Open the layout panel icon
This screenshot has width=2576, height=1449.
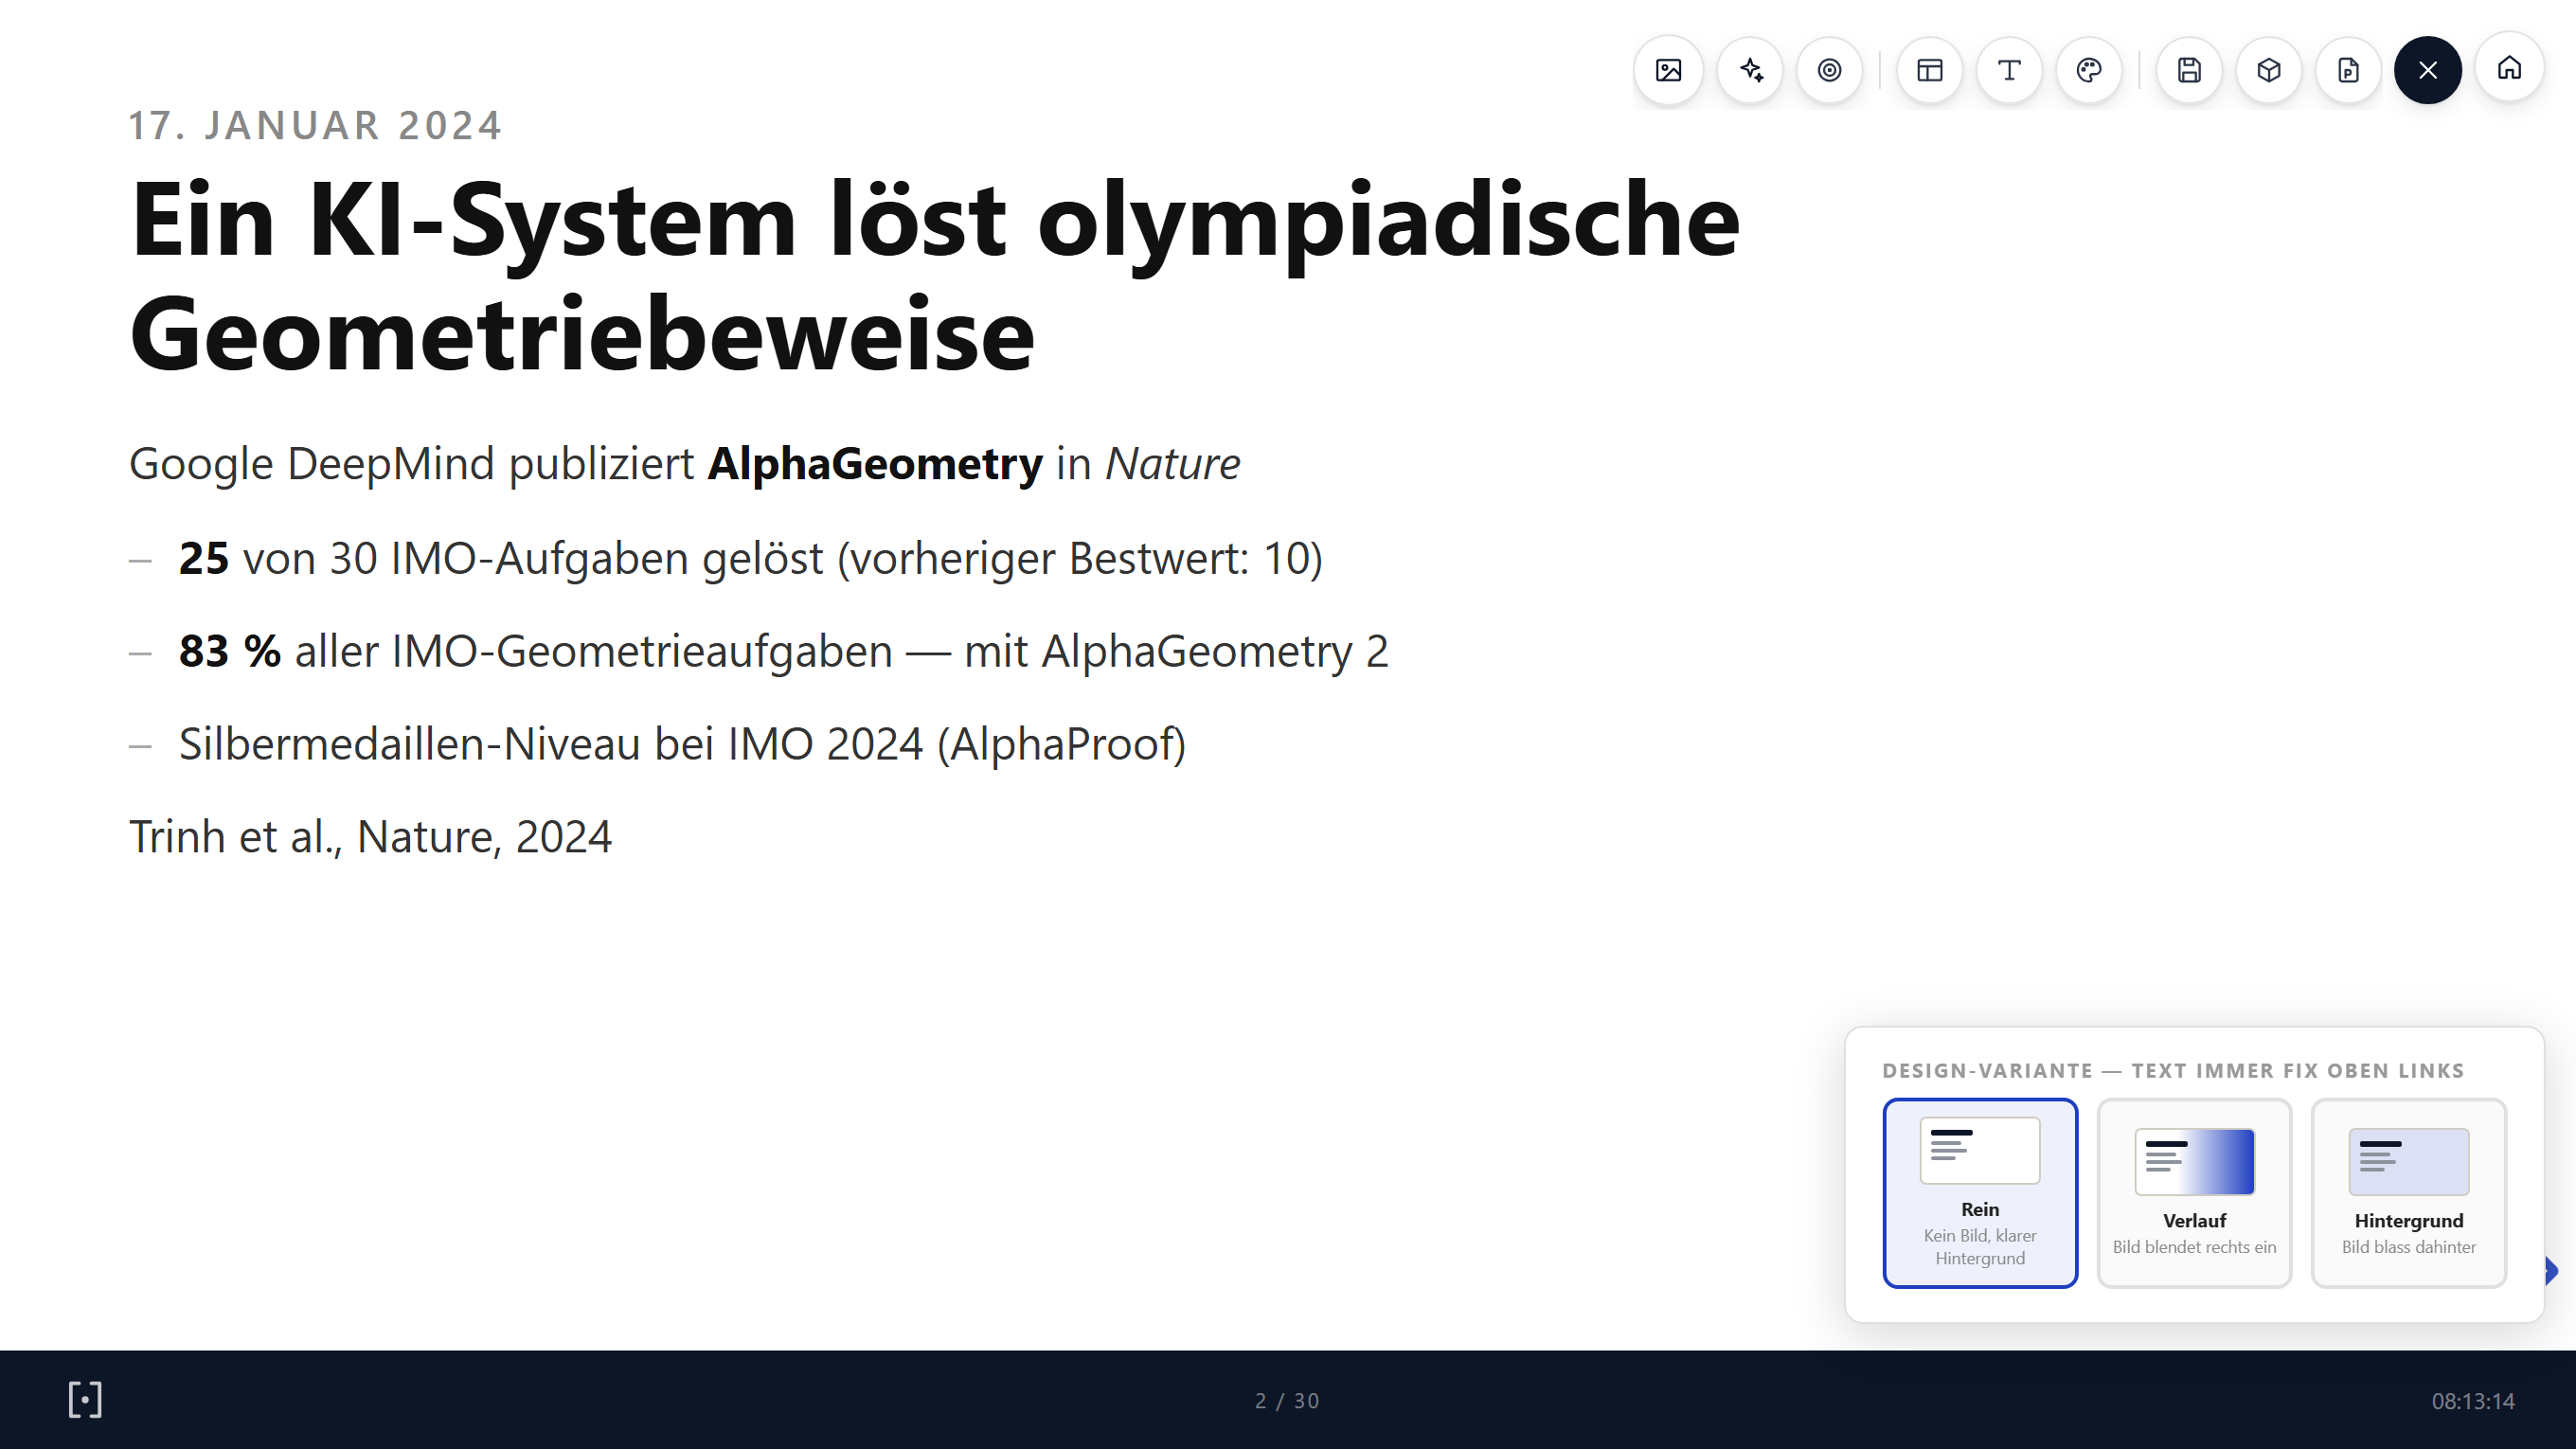click(1929, 70)
